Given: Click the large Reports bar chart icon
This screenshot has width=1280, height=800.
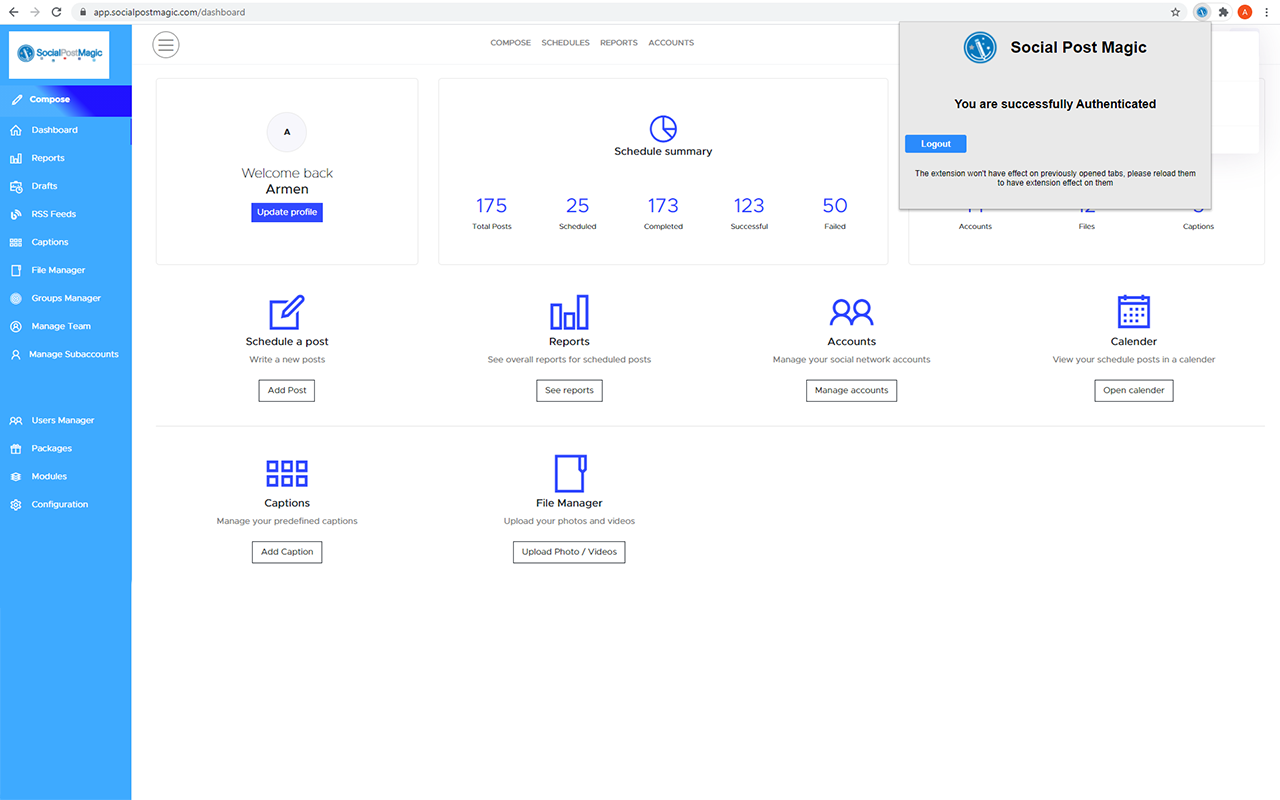Looking at the screenshot, I should 569,312.
